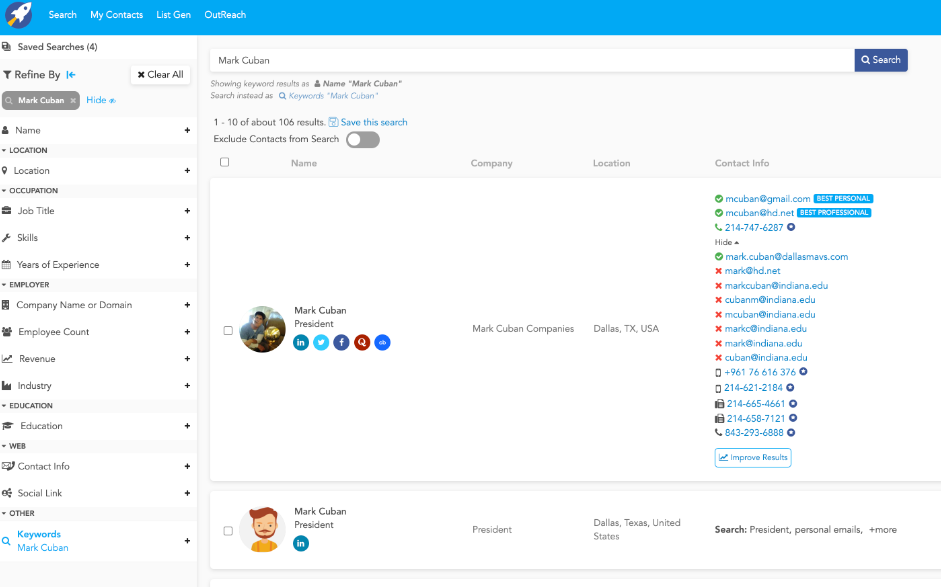This screenshot has height=587, width=941.
Task: Open second Mark Cuban's LinkedIn icon
Action: click(301, 543)
